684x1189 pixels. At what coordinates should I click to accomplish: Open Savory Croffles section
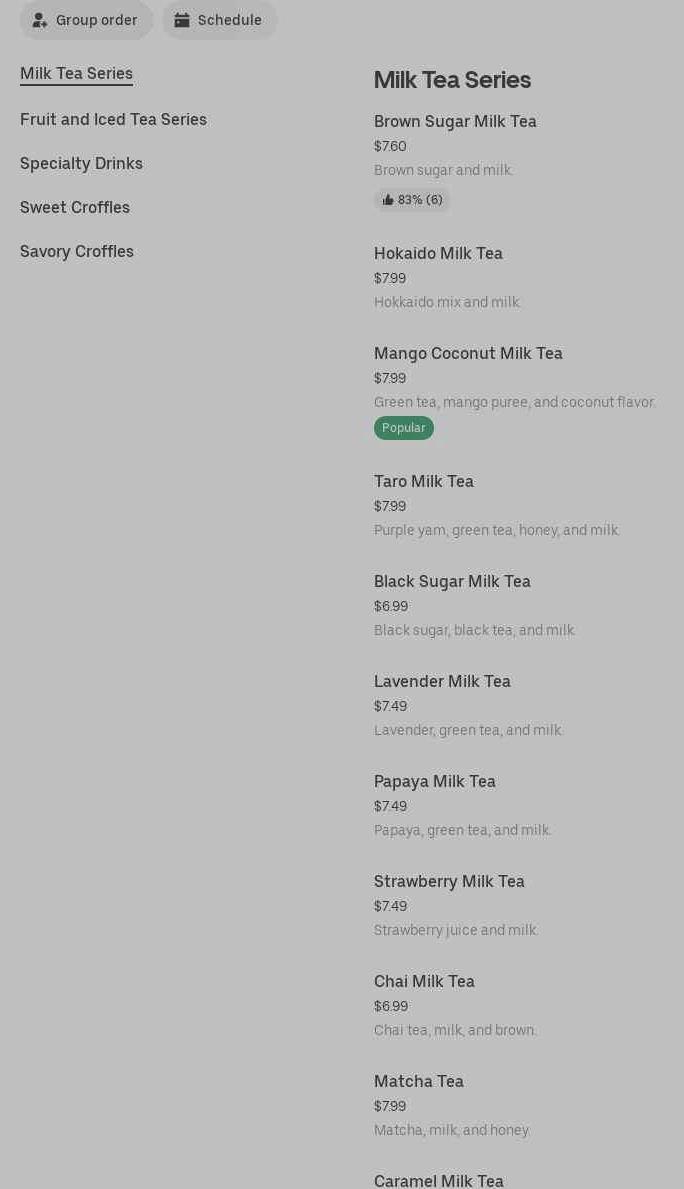coord(77,251)
